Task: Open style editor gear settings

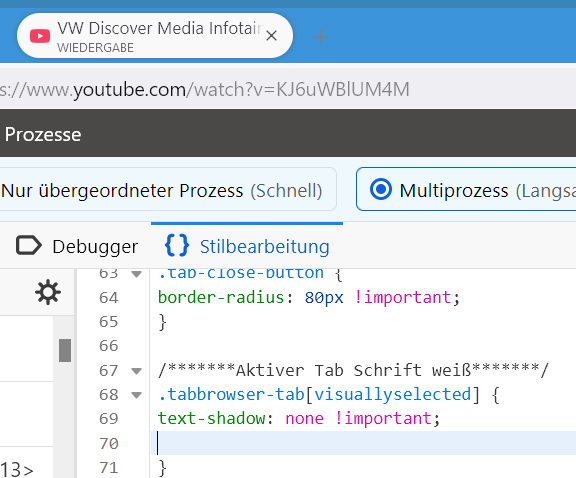Action: pyautogui.click(x=48, y=292)
